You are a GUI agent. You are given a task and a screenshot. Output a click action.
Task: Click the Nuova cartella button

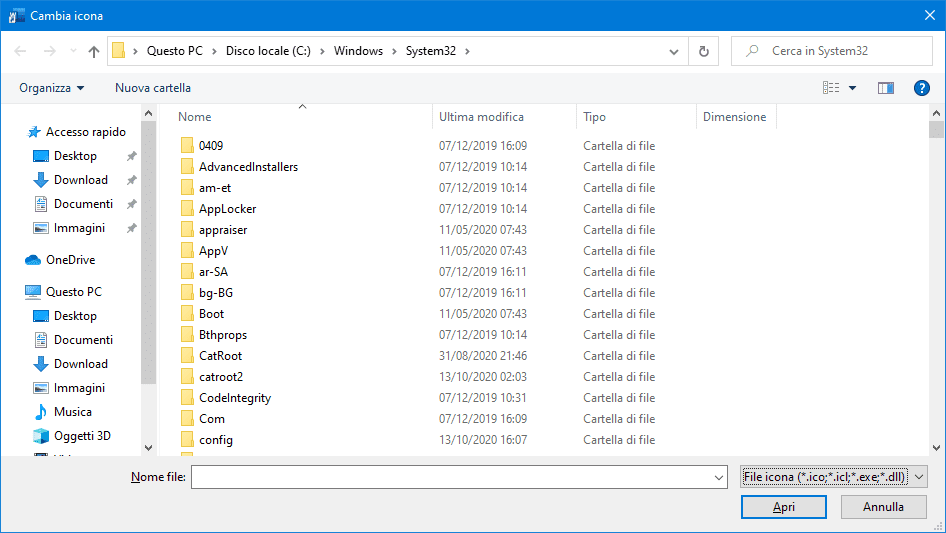(x=153, y=88)
